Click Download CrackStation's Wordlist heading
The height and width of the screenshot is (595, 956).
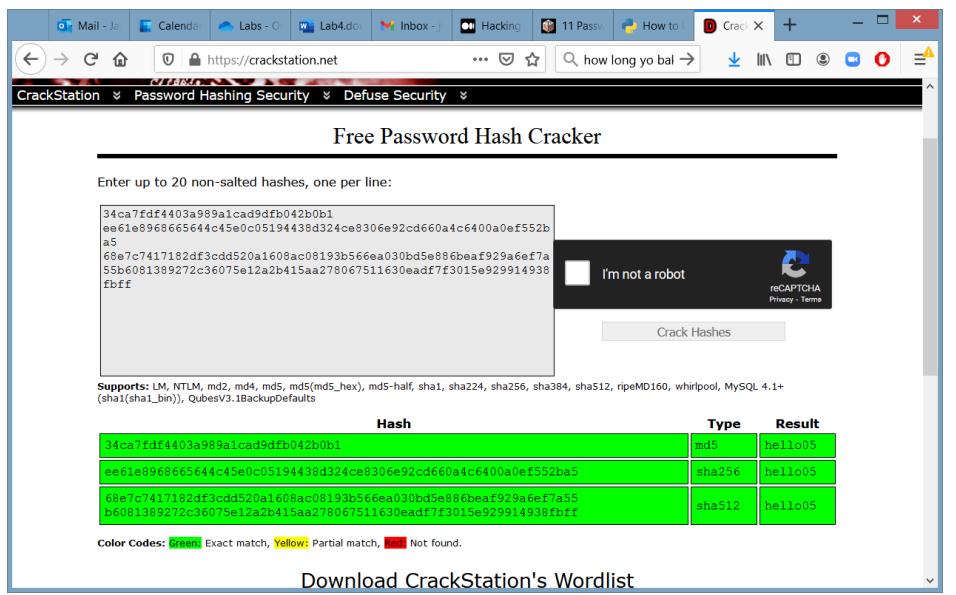[467, 580]
